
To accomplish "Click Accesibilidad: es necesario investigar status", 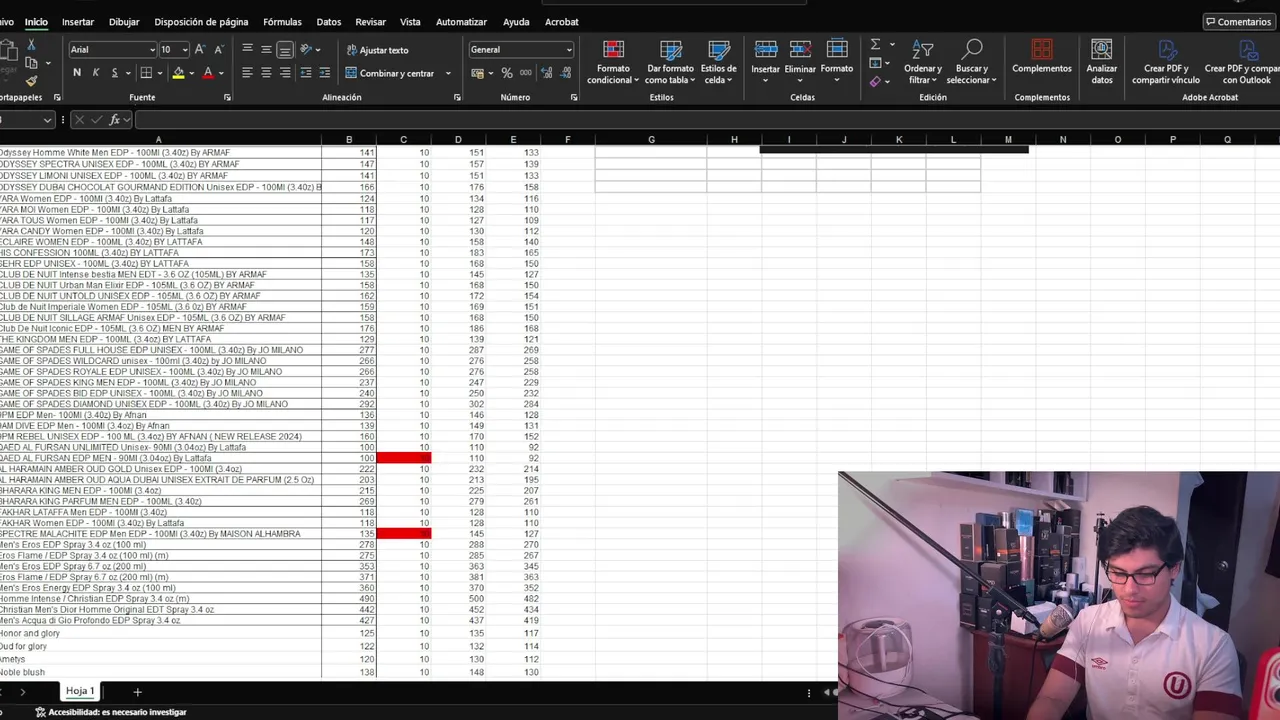I will point(111,712).
